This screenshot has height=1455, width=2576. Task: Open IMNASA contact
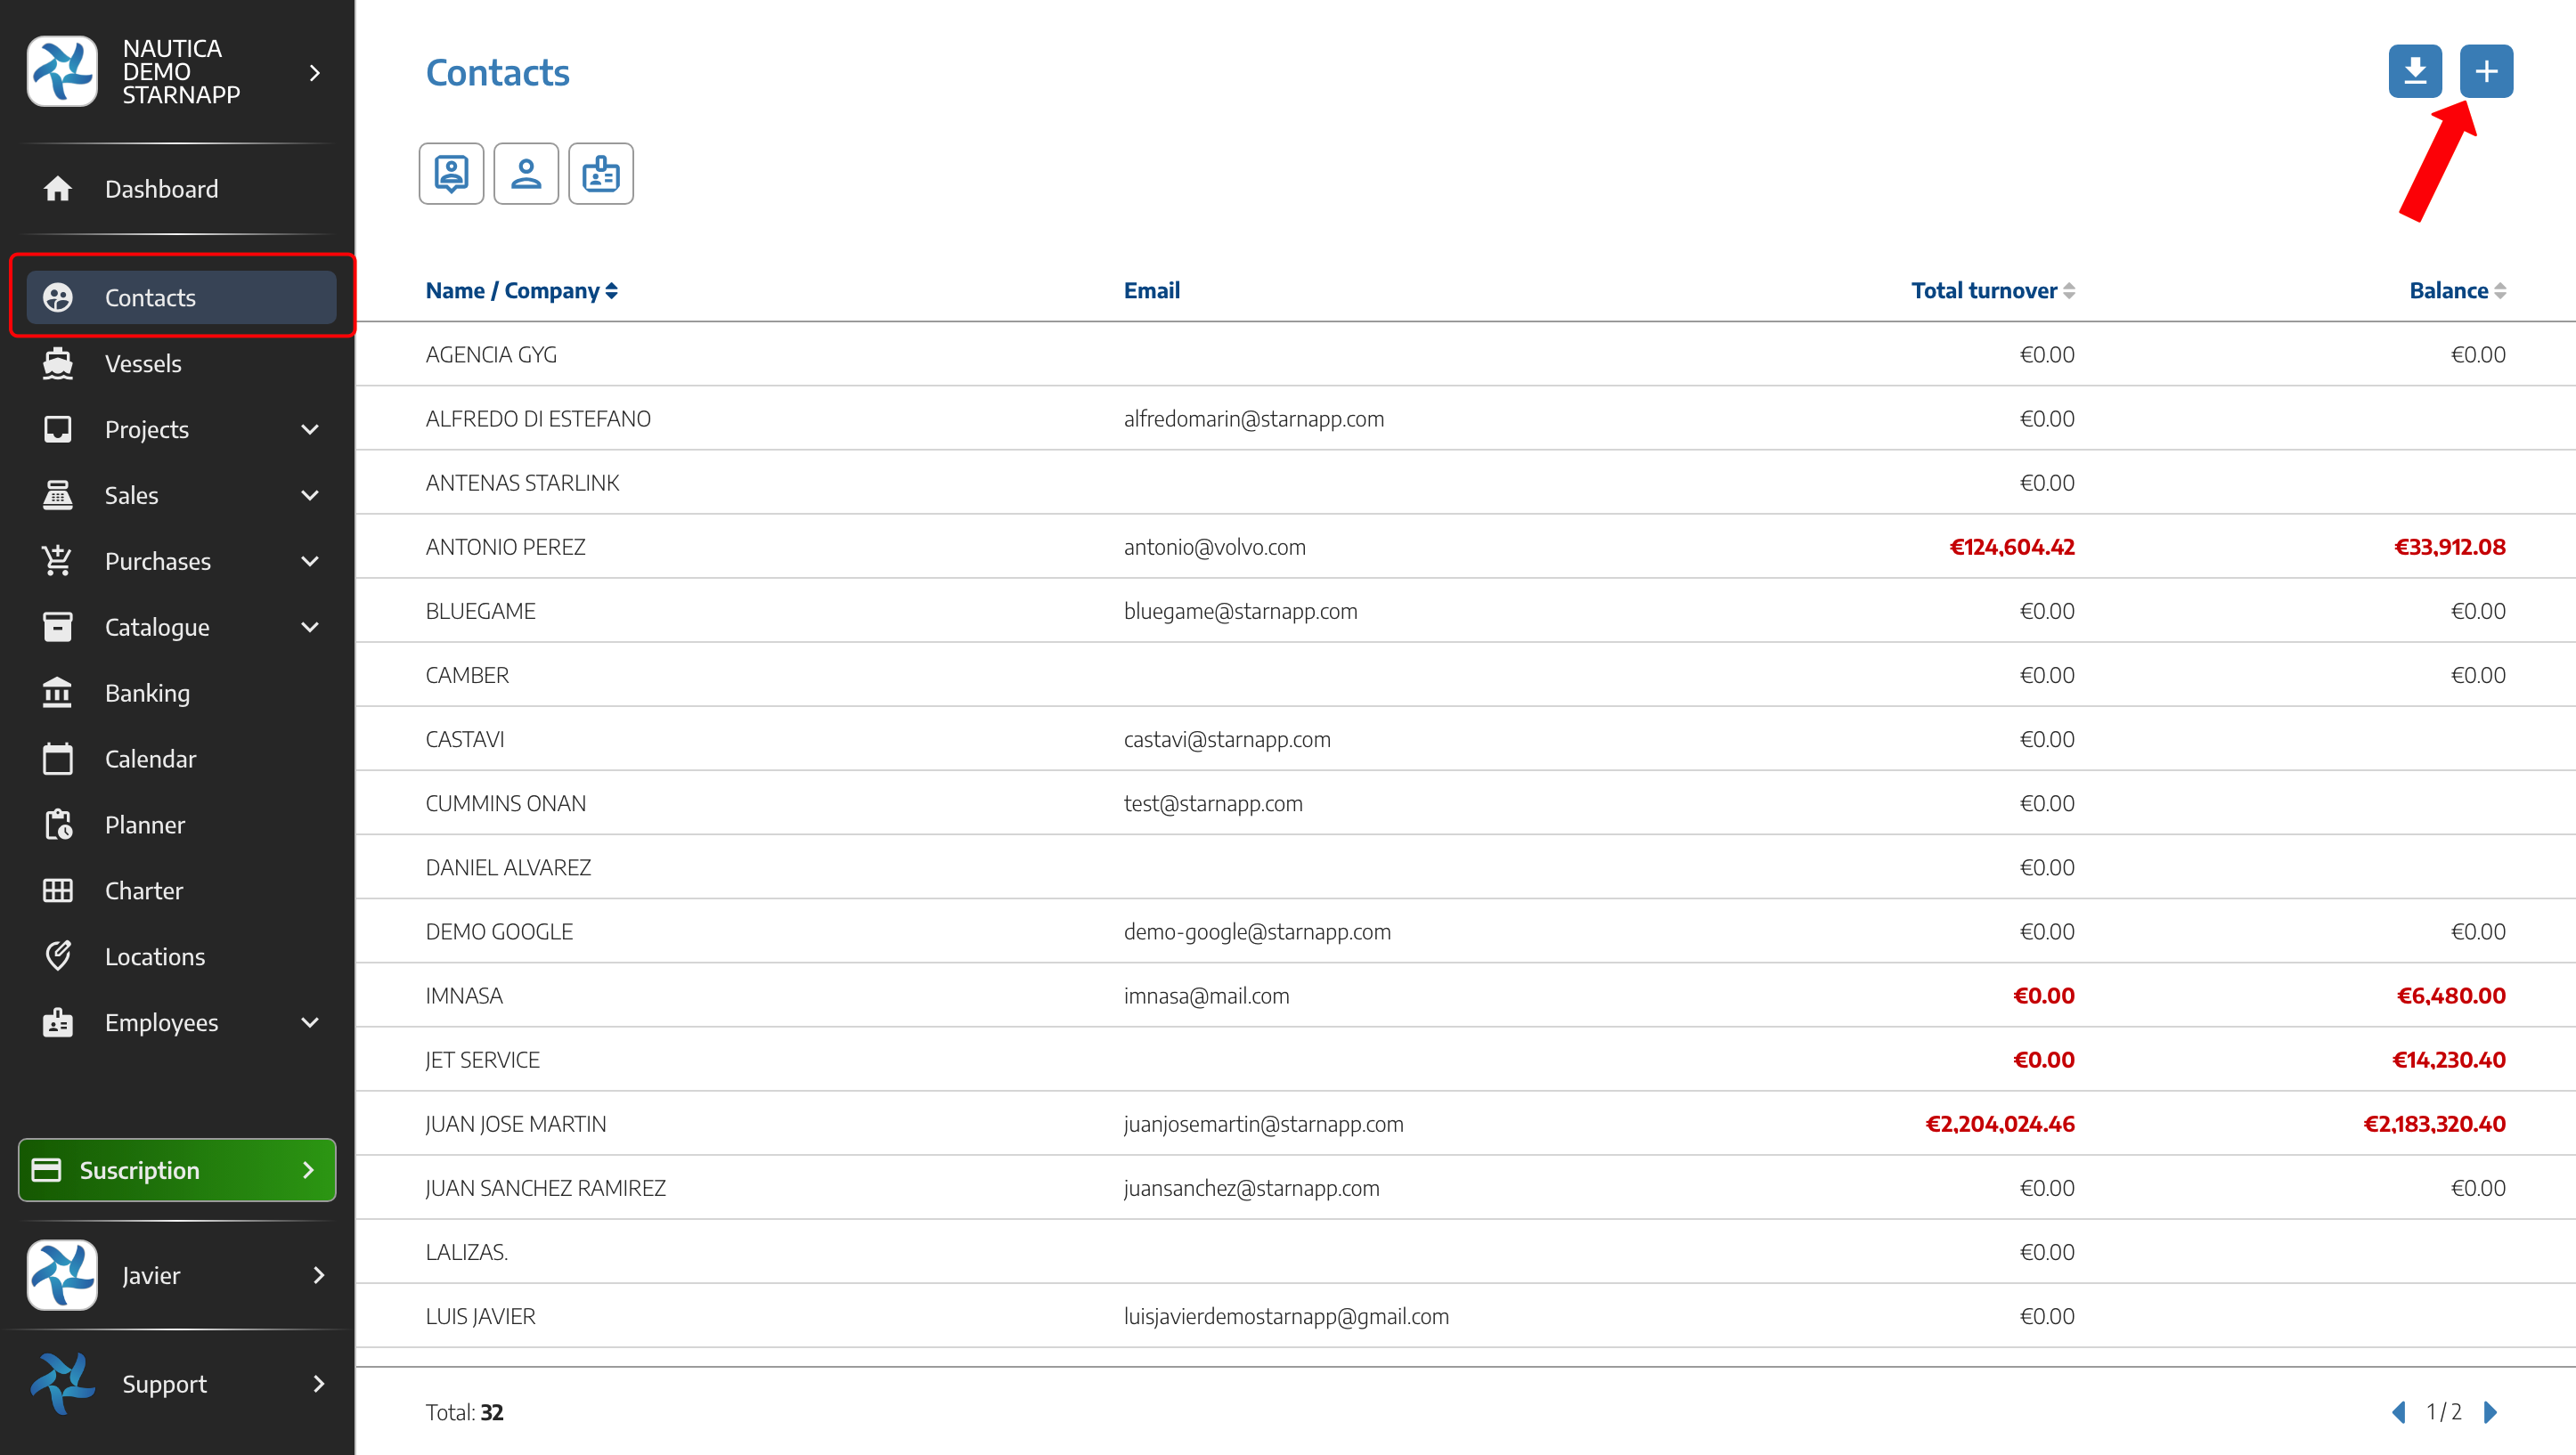click(464, 996)
